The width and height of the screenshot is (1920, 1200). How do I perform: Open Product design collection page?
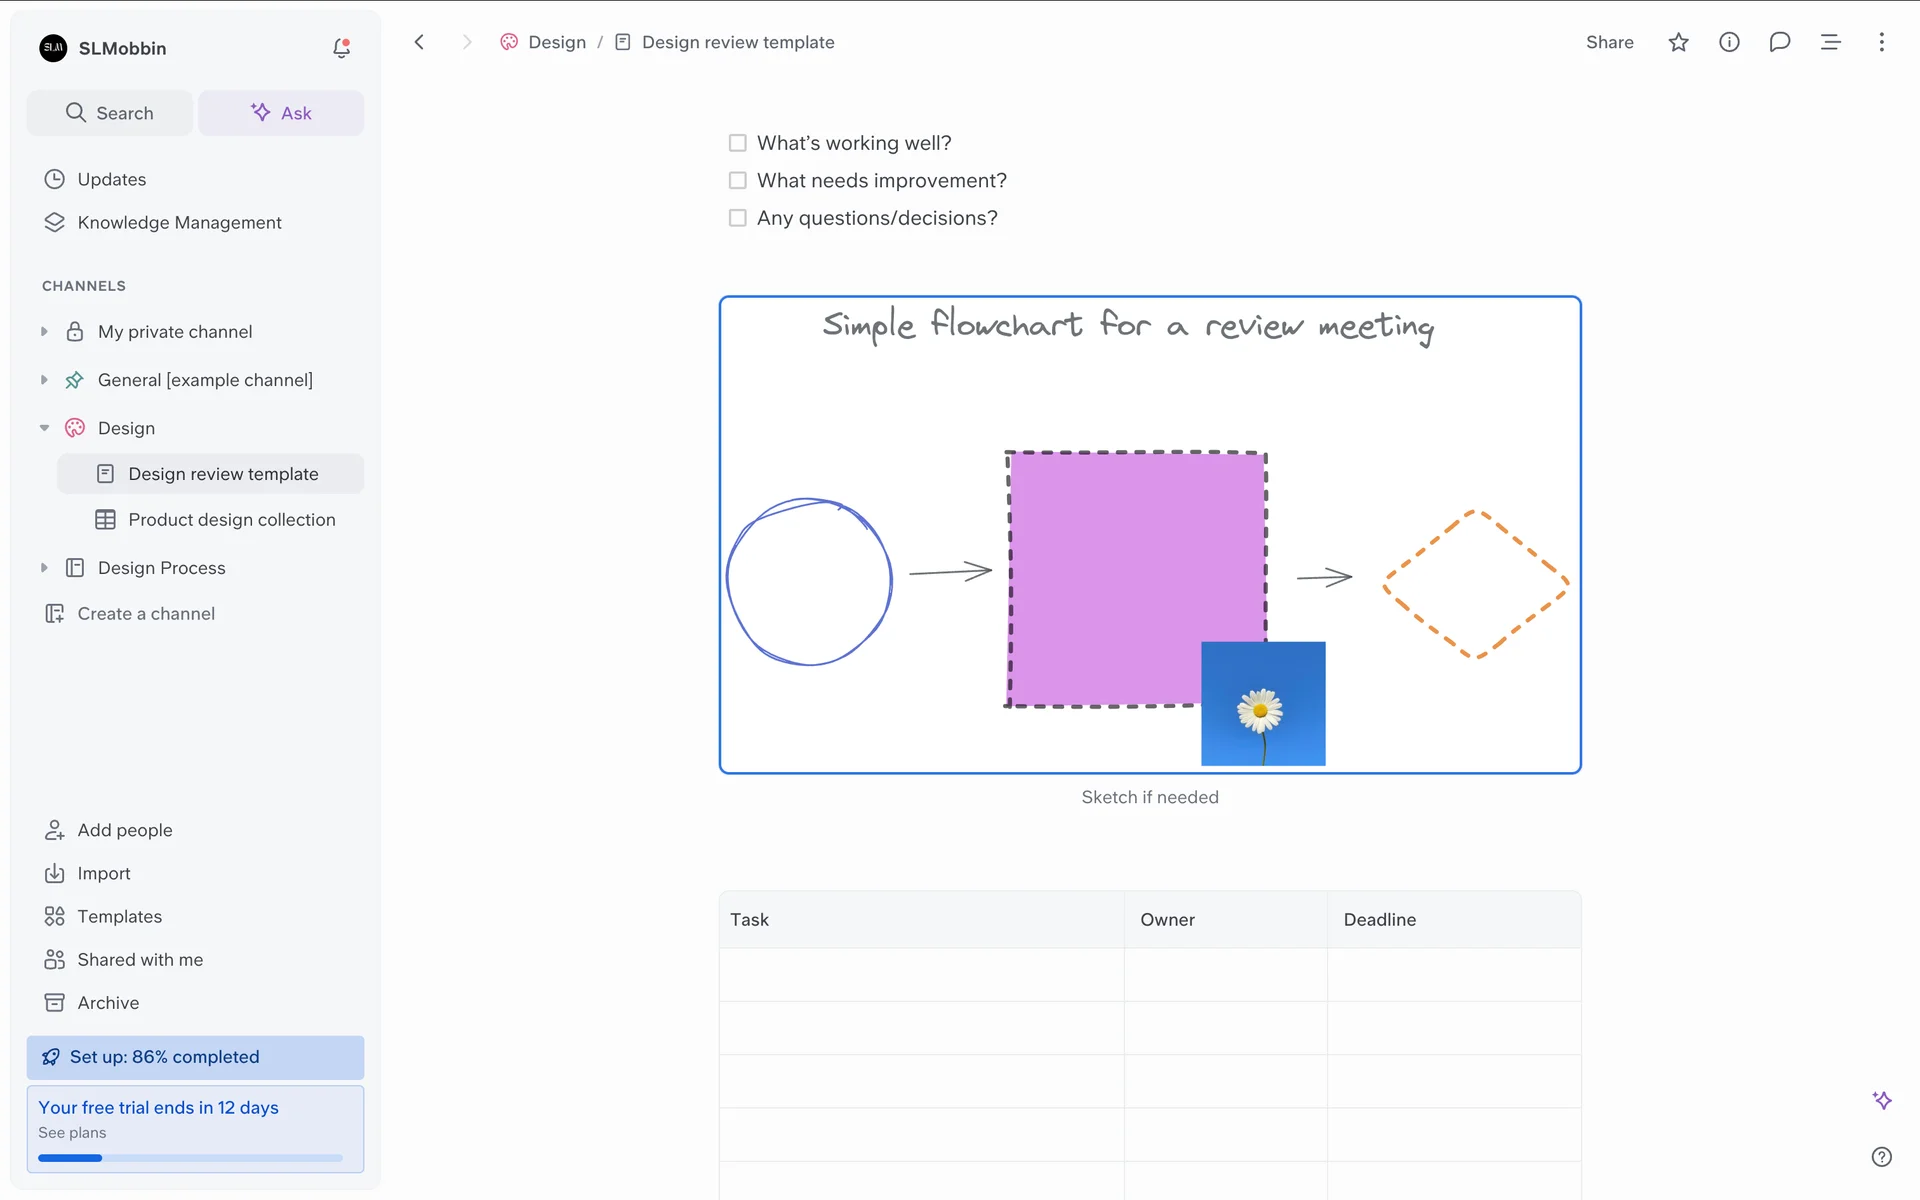[x=231, y=520]
